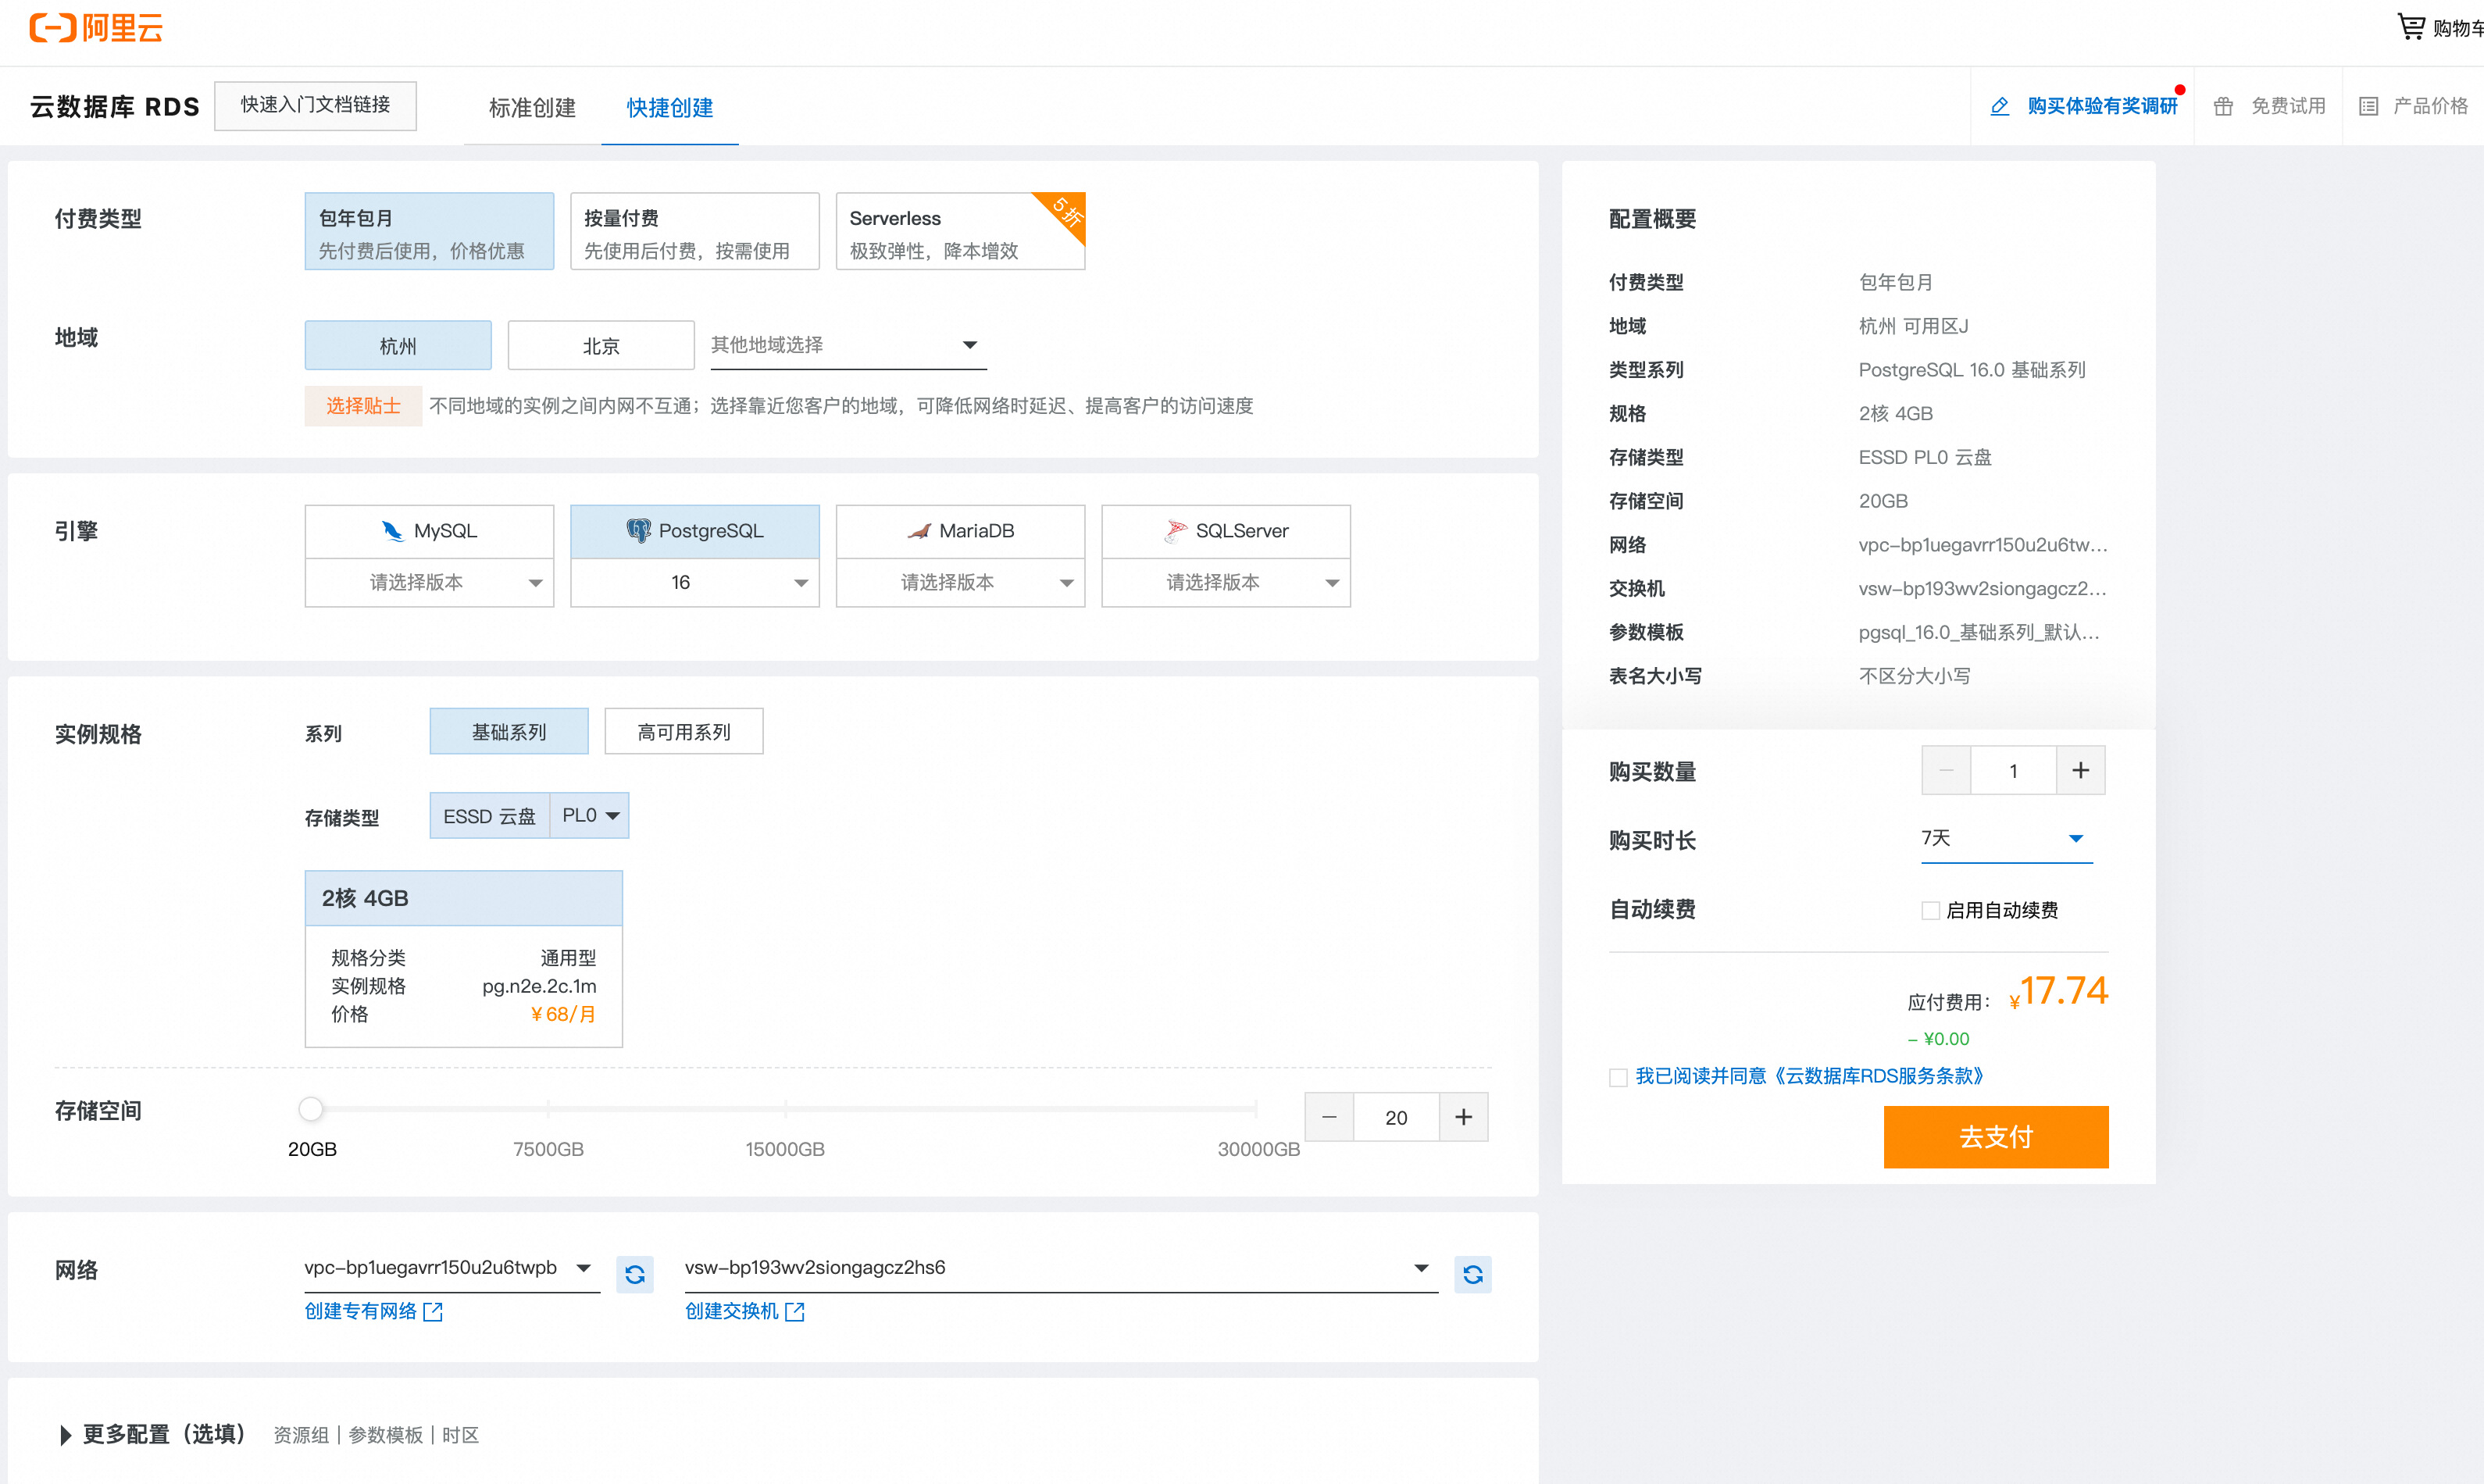Image resolution: width=2484 pixels, height=1484 pixels.
Task: Switch to 快捷创建 tab
Action: click(669, 107)
